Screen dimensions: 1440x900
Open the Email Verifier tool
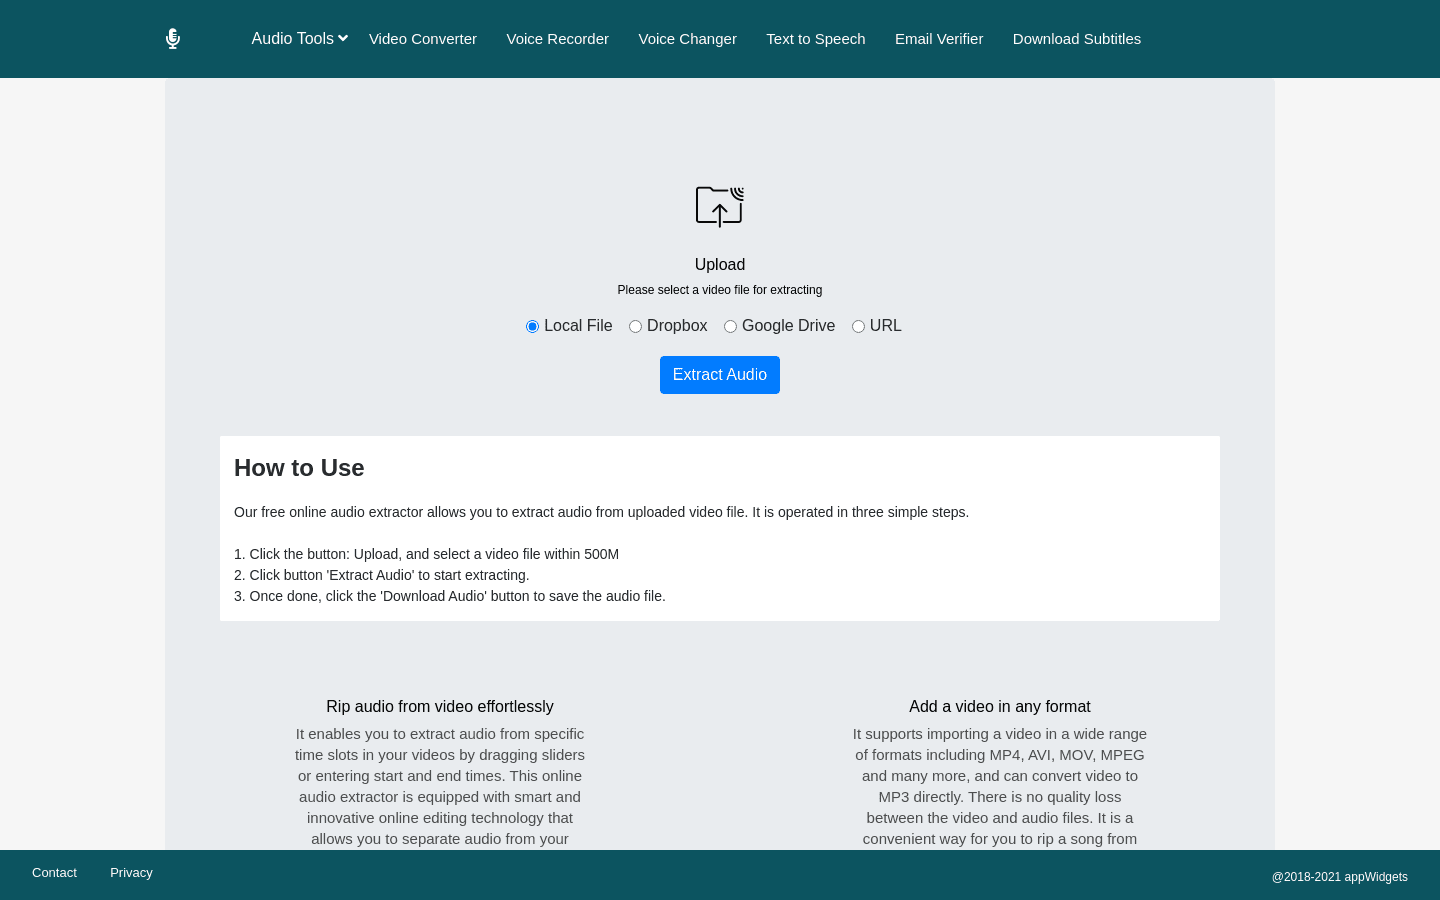[x=938, y=38]
